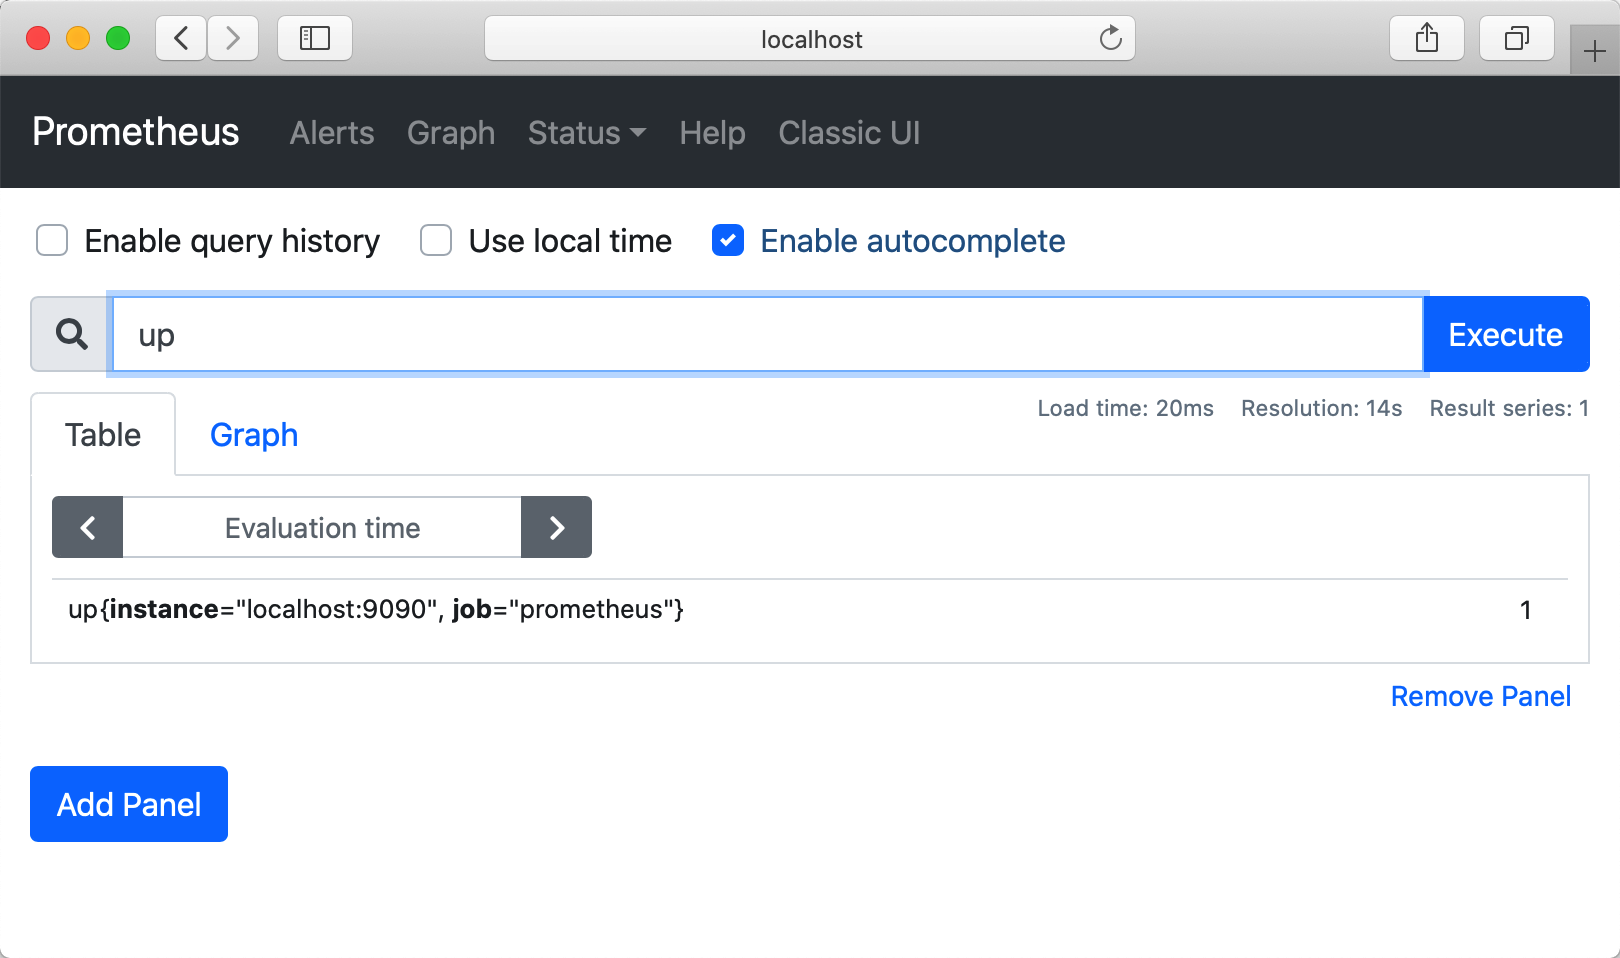Step evaluation time forward

tap(557, 527)
